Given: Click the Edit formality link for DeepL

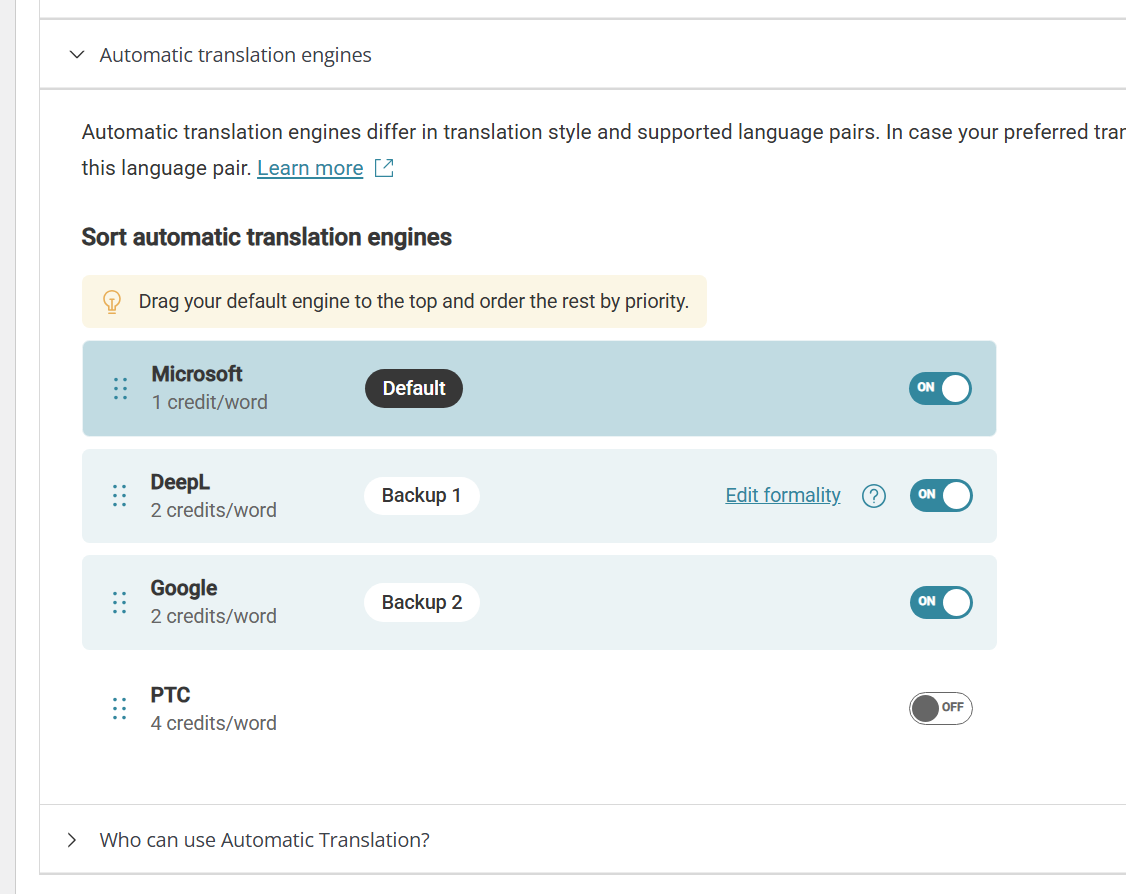Looking at the screenshot, I should click(783, 495).
